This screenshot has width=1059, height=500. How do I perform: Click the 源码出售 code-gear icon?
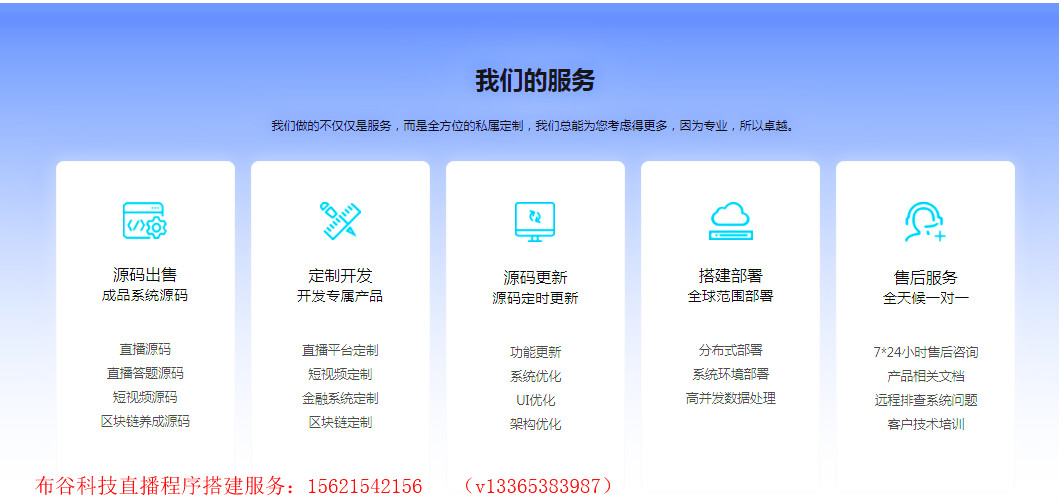[145, 220]
